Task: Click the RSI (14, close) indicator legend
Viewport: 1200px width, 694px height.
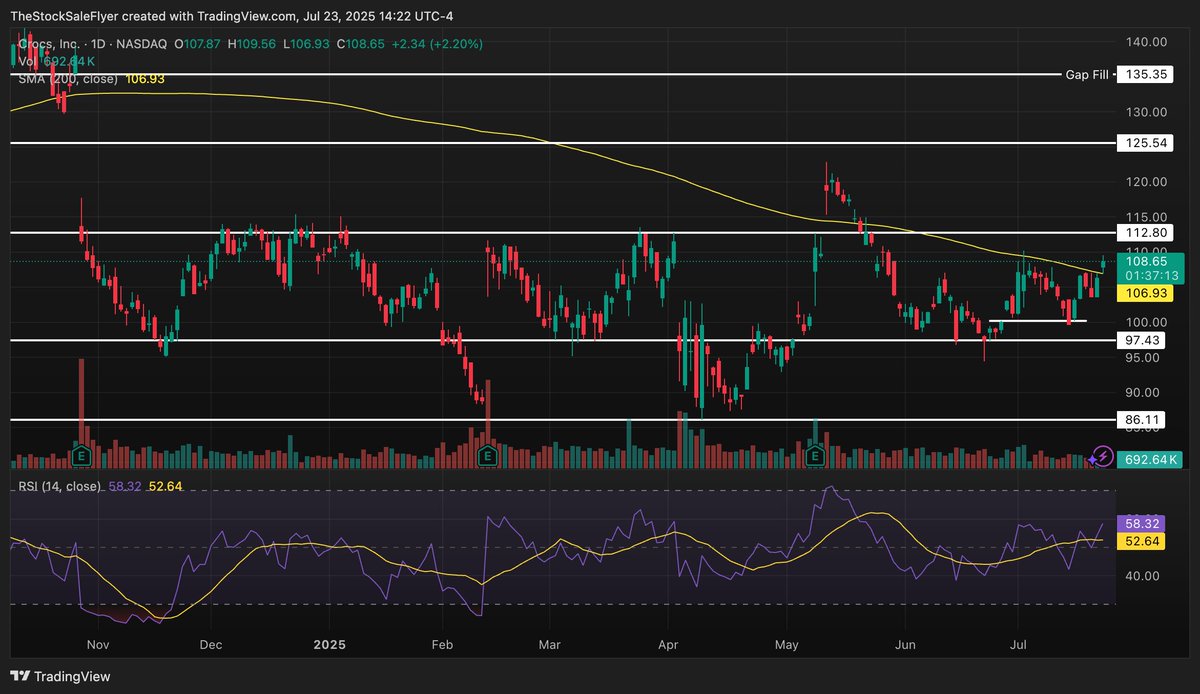Action: click(60, 486)
